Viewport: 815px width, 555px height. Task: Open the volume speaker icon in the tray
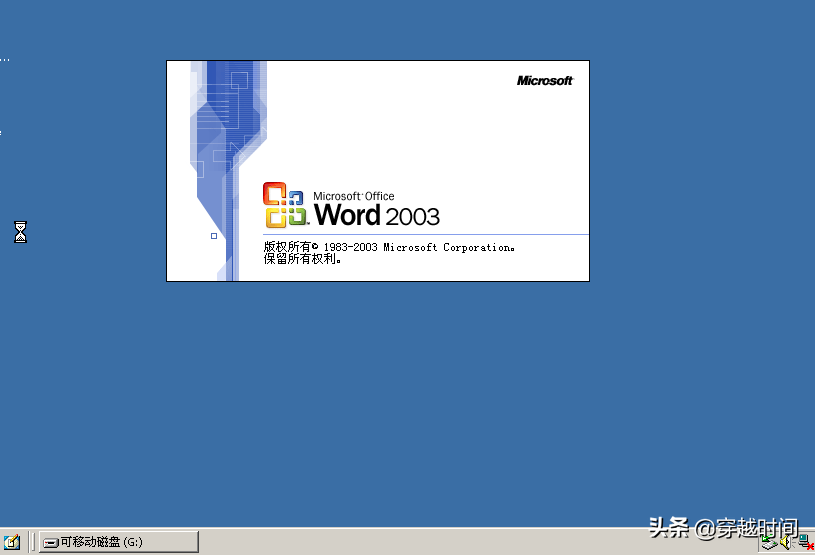click(785, 543)
